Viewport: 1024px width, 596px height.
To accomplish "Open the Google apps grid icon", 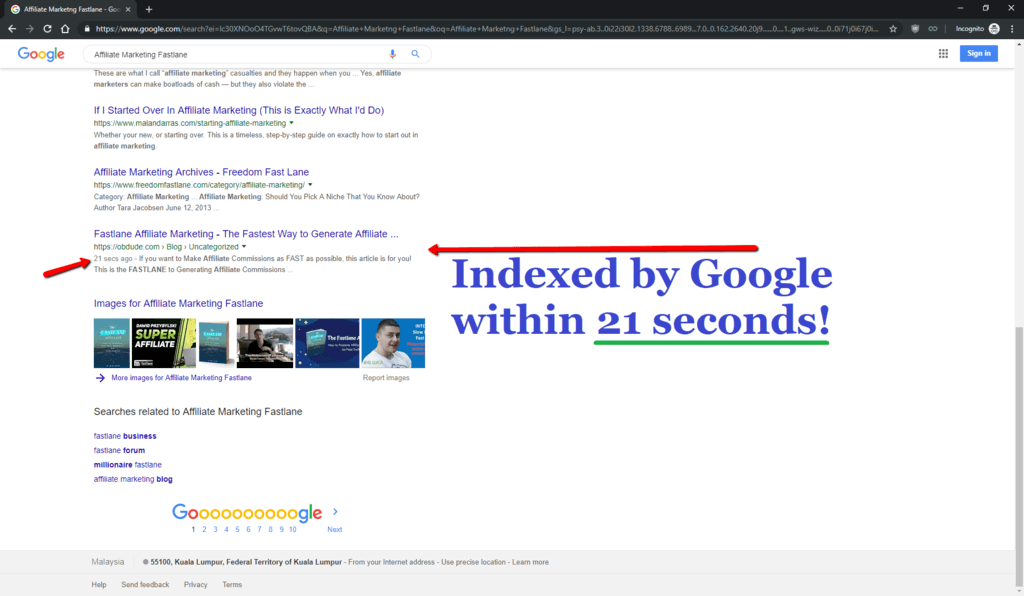I will pos(943,54).
